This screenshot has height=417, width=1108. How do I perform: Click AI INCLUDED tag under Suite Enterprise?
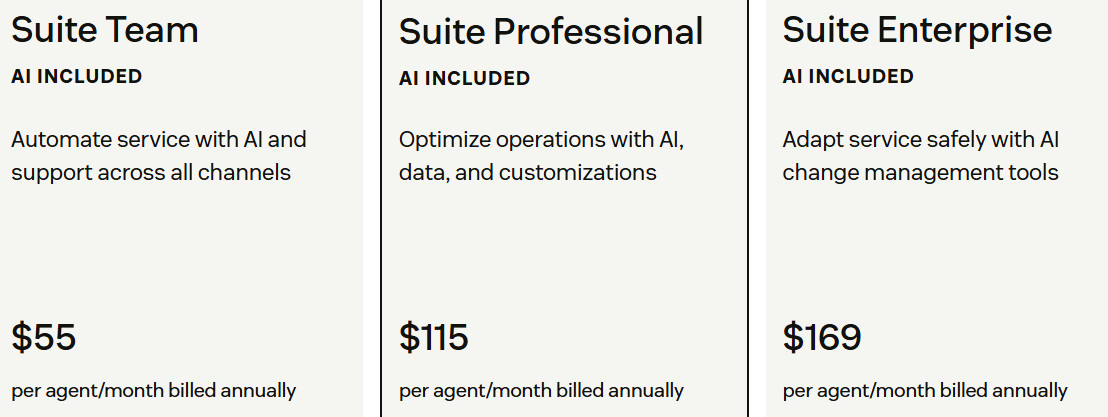point(848,76)
